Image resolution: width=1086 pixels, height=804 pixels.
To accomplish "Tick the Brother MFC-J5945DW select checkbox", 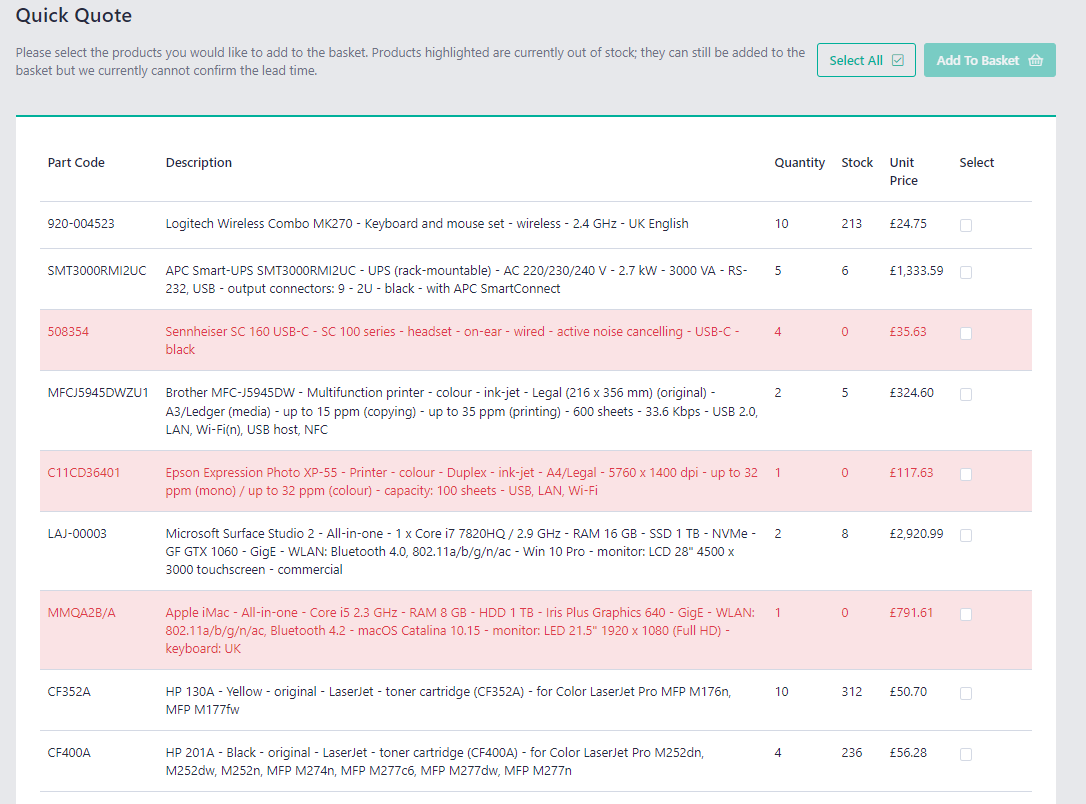I will point(965,394).
